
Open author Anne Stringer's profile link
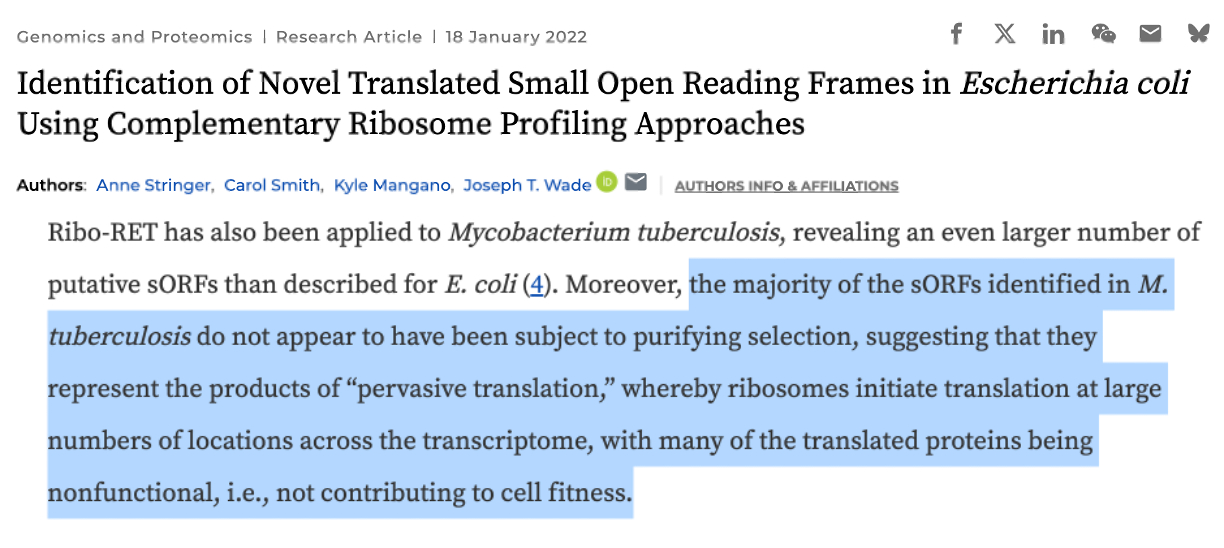point(153,185)
